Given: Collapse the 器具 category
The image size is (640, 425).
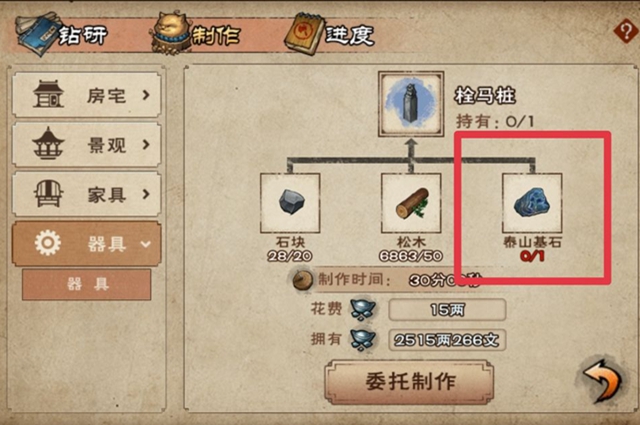Looking at the screenshot, I should pos(87,244).
